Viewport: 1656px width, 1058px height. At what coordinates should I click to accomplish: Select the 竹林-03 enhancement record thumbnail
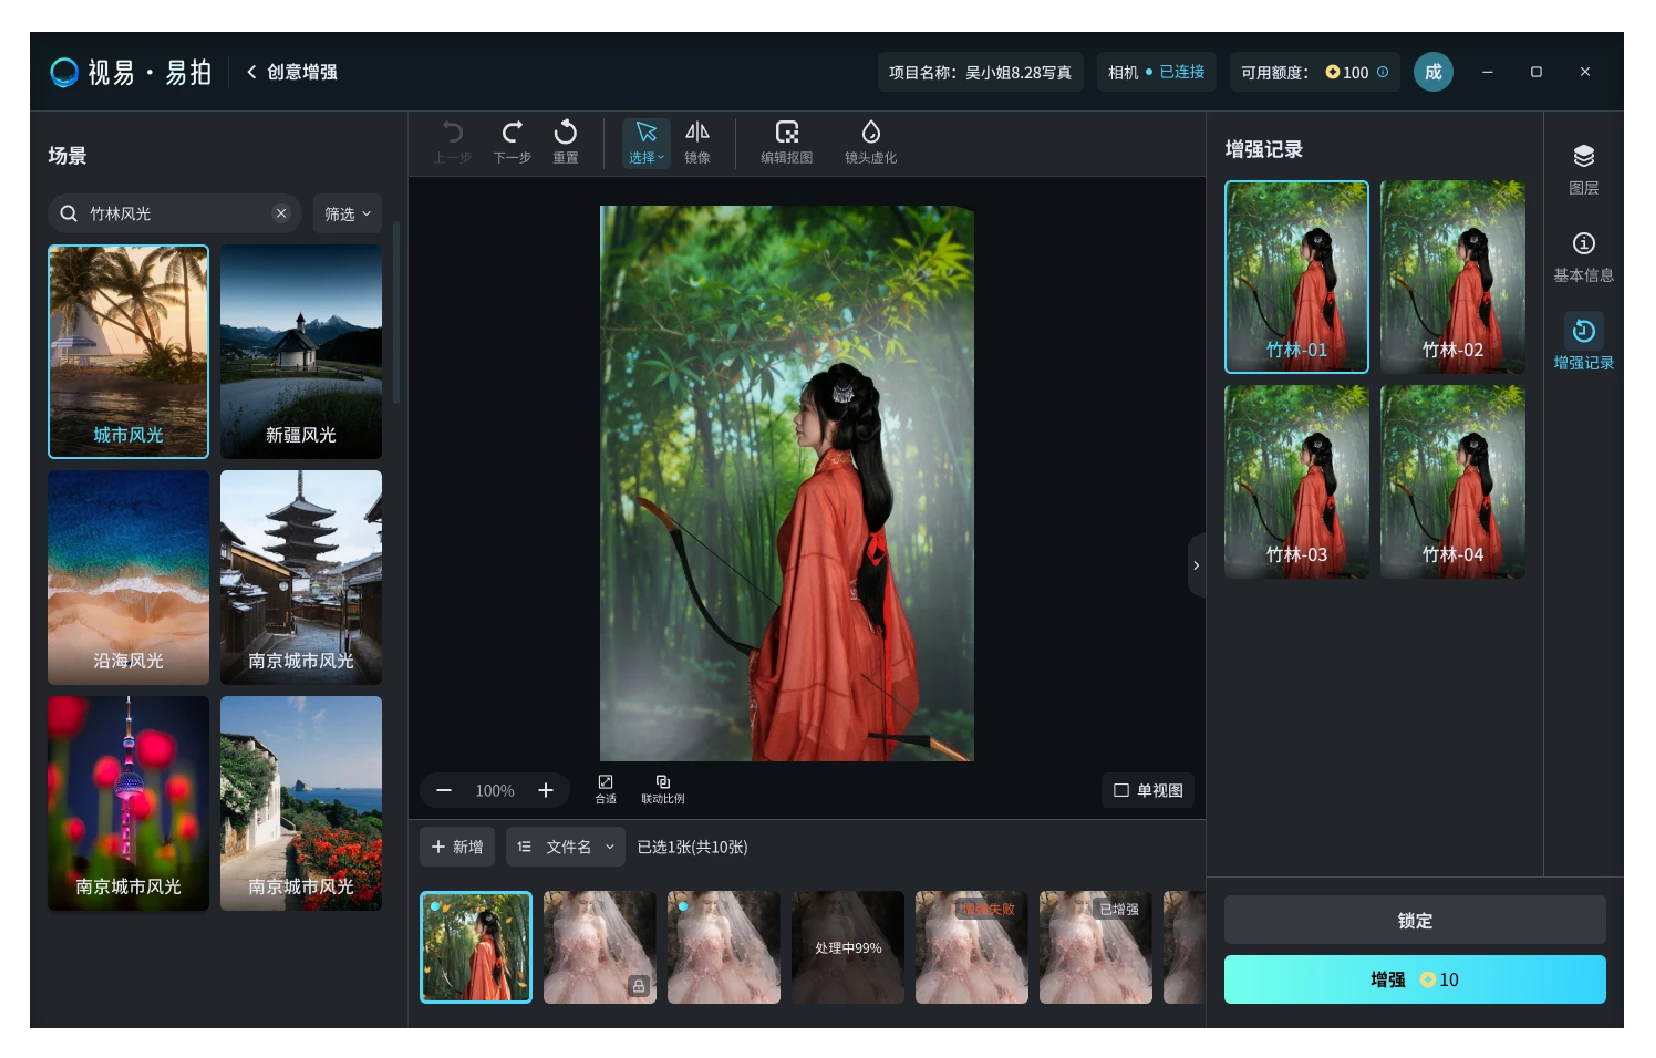(1296, 482)
